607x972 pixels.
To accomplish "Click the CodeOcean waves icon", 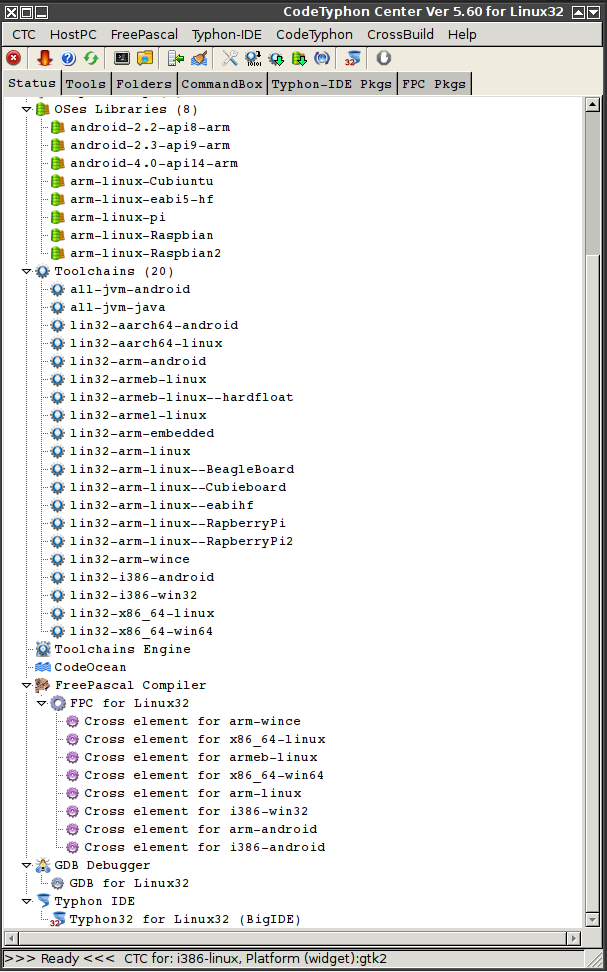I will pos(43,667).
